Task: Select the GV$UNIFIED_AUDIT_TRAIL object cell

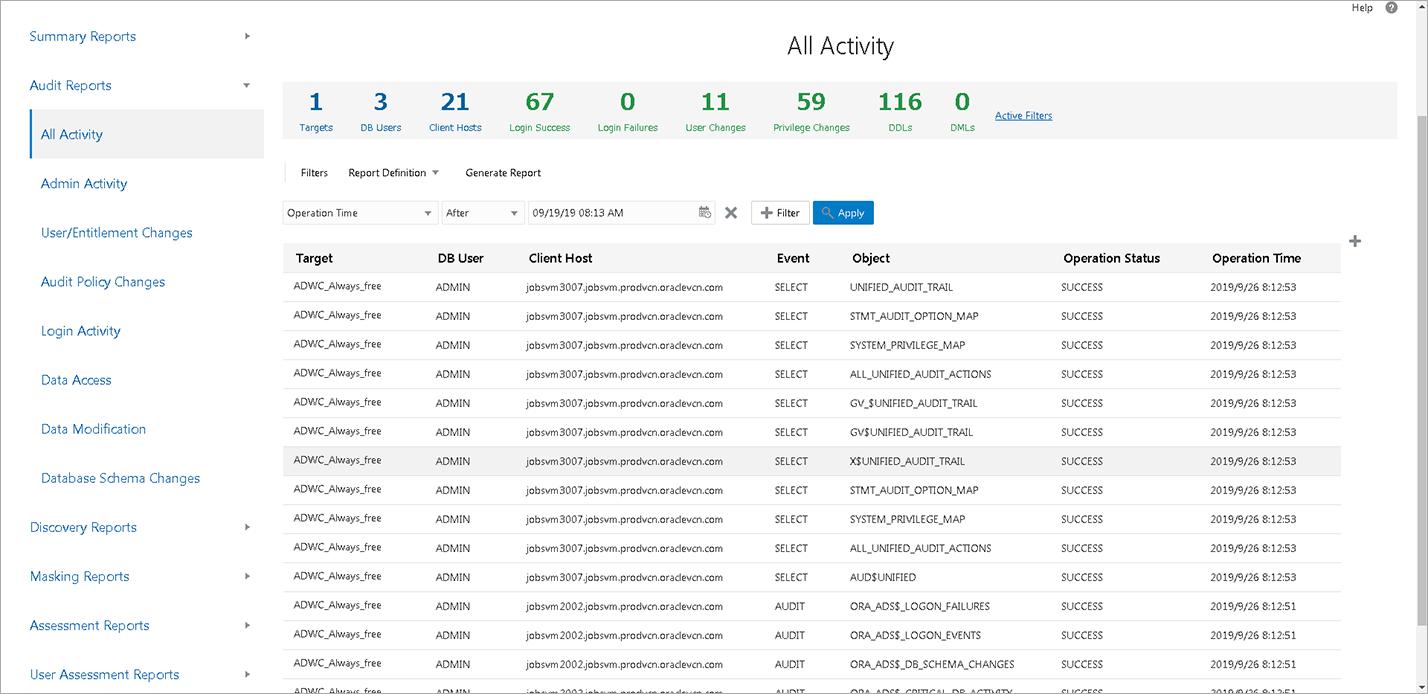Action: [x=911, y=432]
